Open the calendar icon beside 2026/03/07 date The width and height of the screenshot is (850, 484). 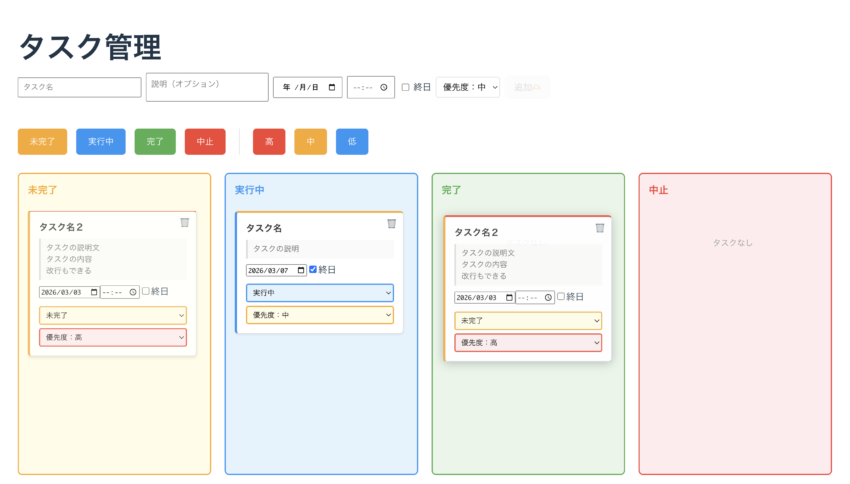tap(300, 270)
